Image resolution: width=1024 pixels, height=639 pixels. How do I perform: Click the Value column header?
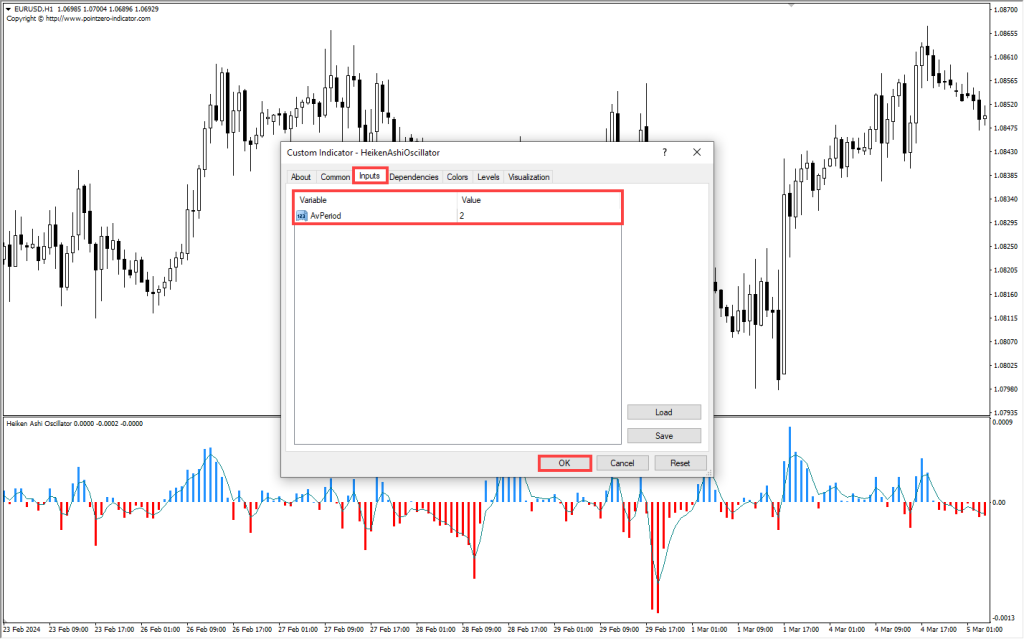pyautogui.click(x=539, y=200)
